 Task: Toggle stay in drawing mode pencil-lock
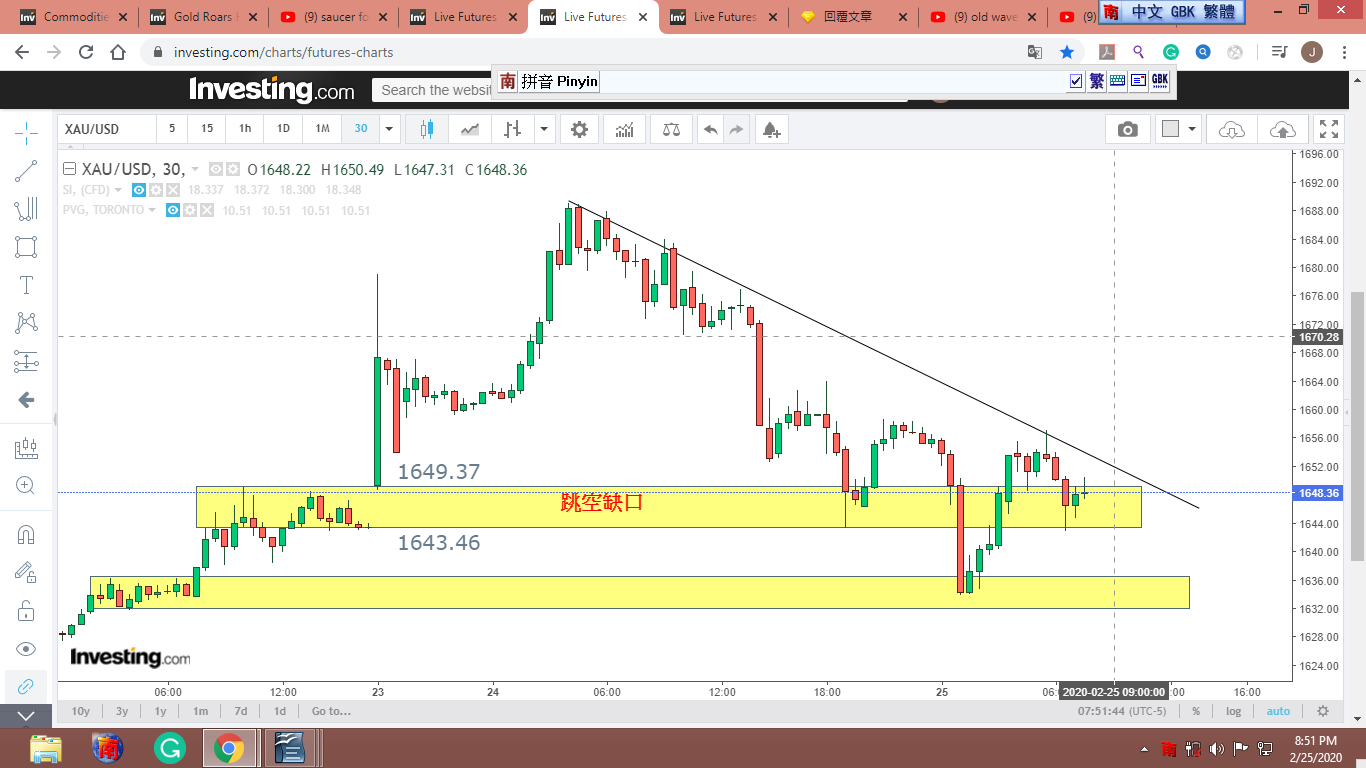coord(26,572)
